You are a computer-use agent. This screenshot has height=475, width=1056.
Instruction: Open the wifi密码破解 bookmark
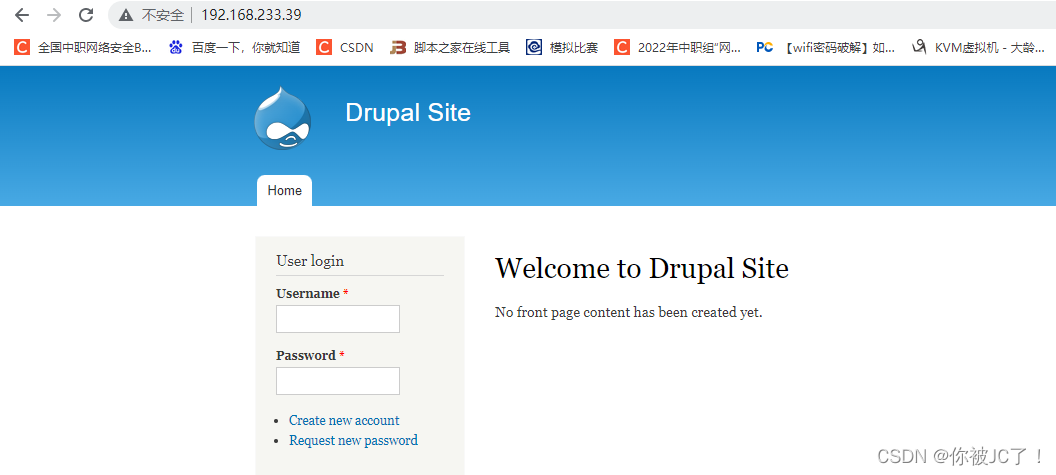(826, 47)
